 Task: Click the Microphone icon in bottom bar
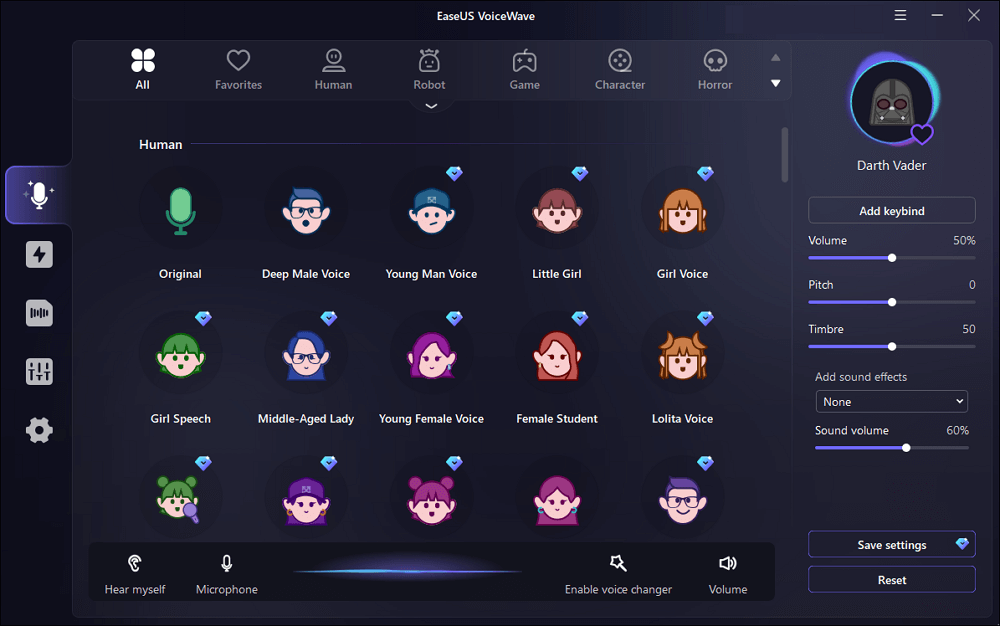(x=226, y=562)
